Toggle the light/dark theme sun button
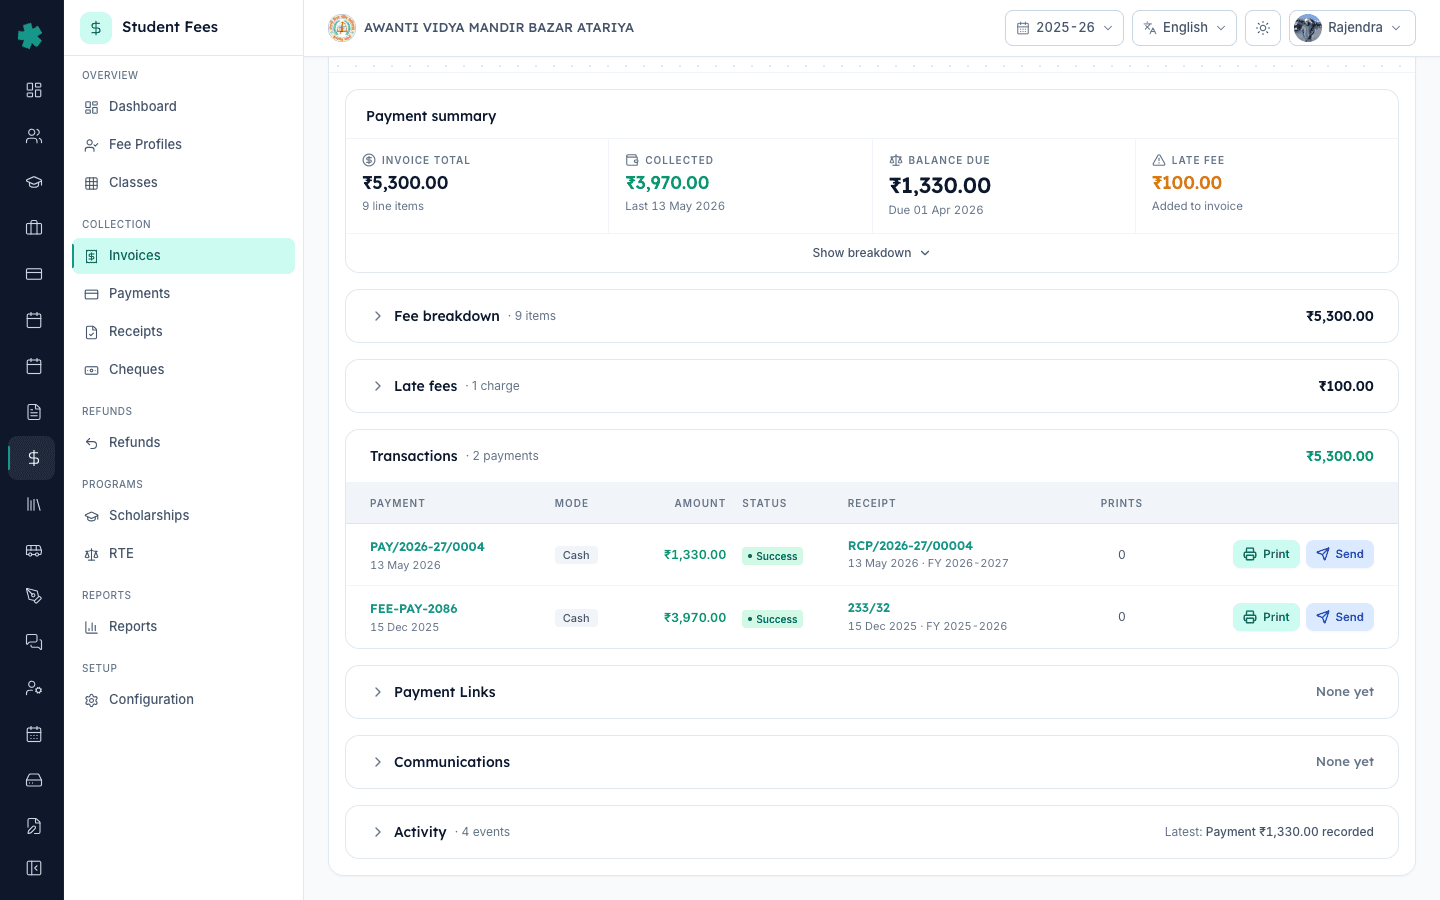Viewport: 1440px width, 900px height. (x=1263, y=28)
